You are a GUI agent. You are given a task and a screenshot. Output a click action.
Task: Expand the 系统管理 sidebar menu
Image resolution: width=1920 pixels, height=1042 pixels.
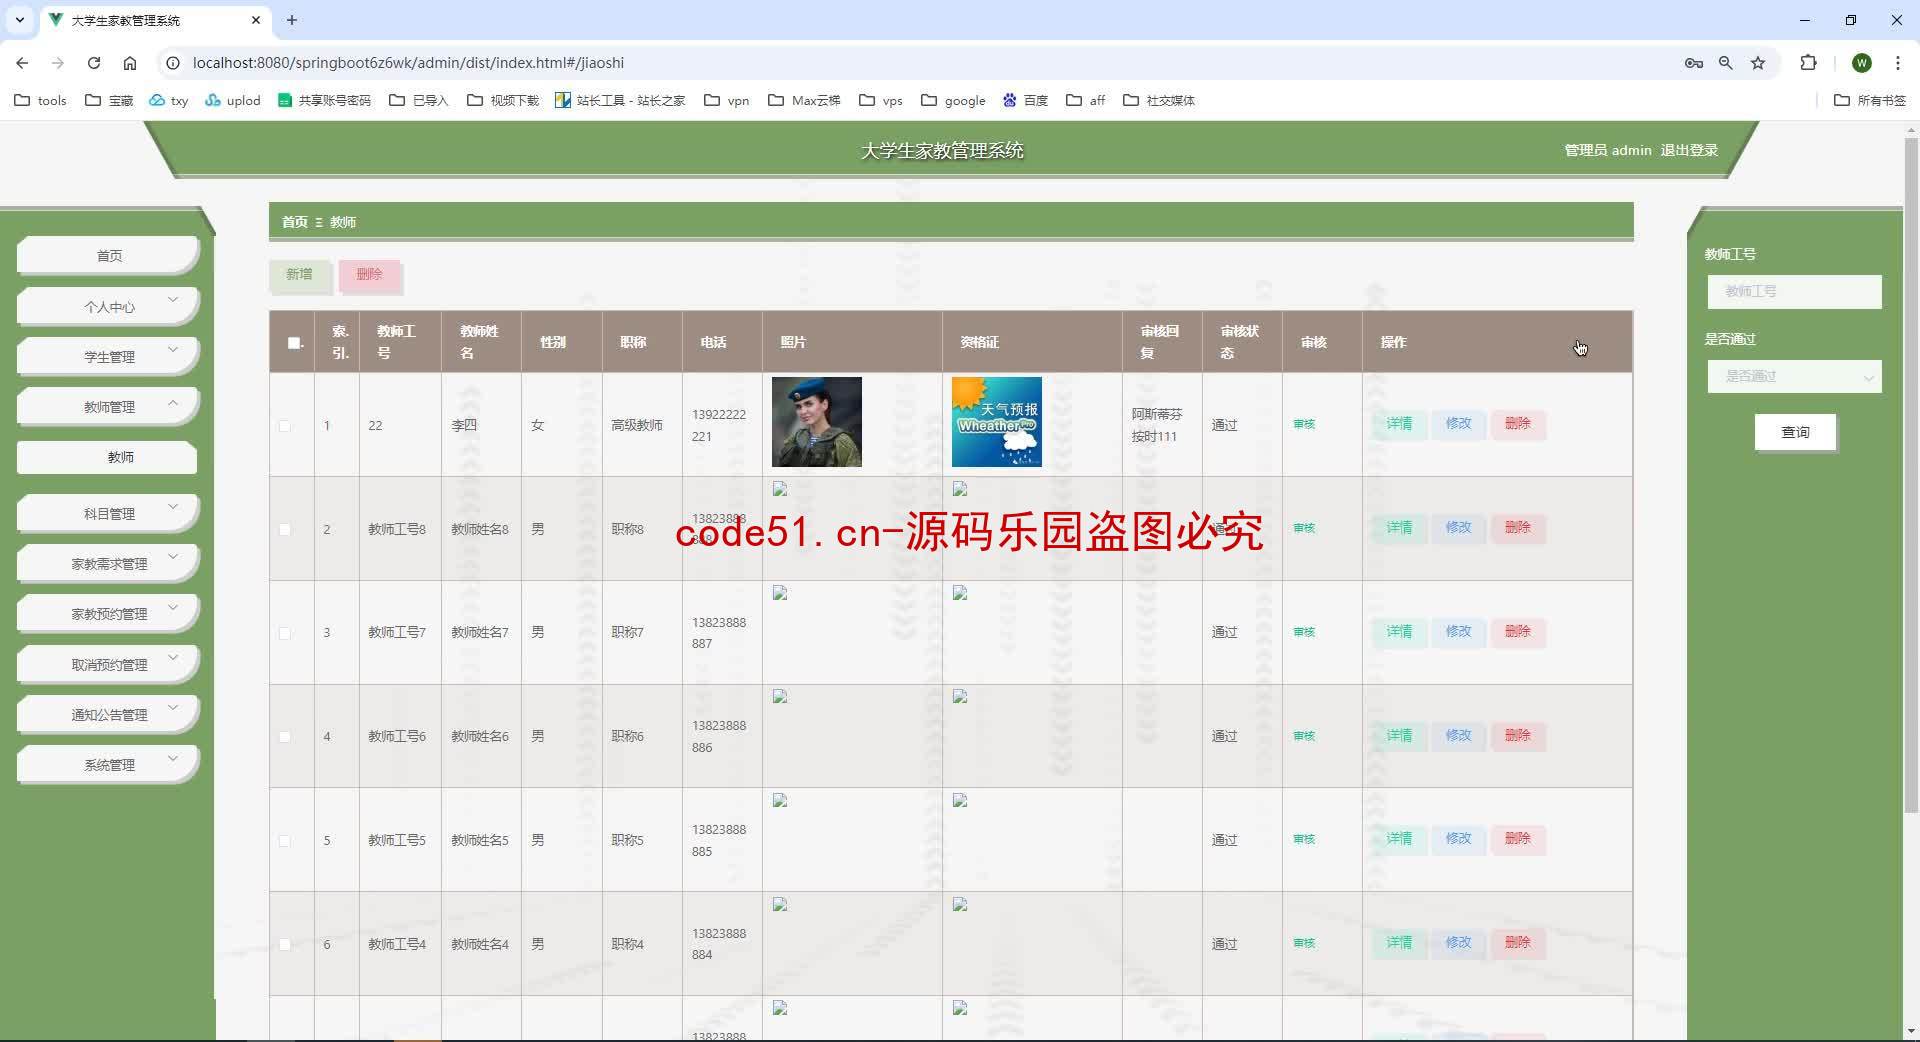(x=108, y=764)
